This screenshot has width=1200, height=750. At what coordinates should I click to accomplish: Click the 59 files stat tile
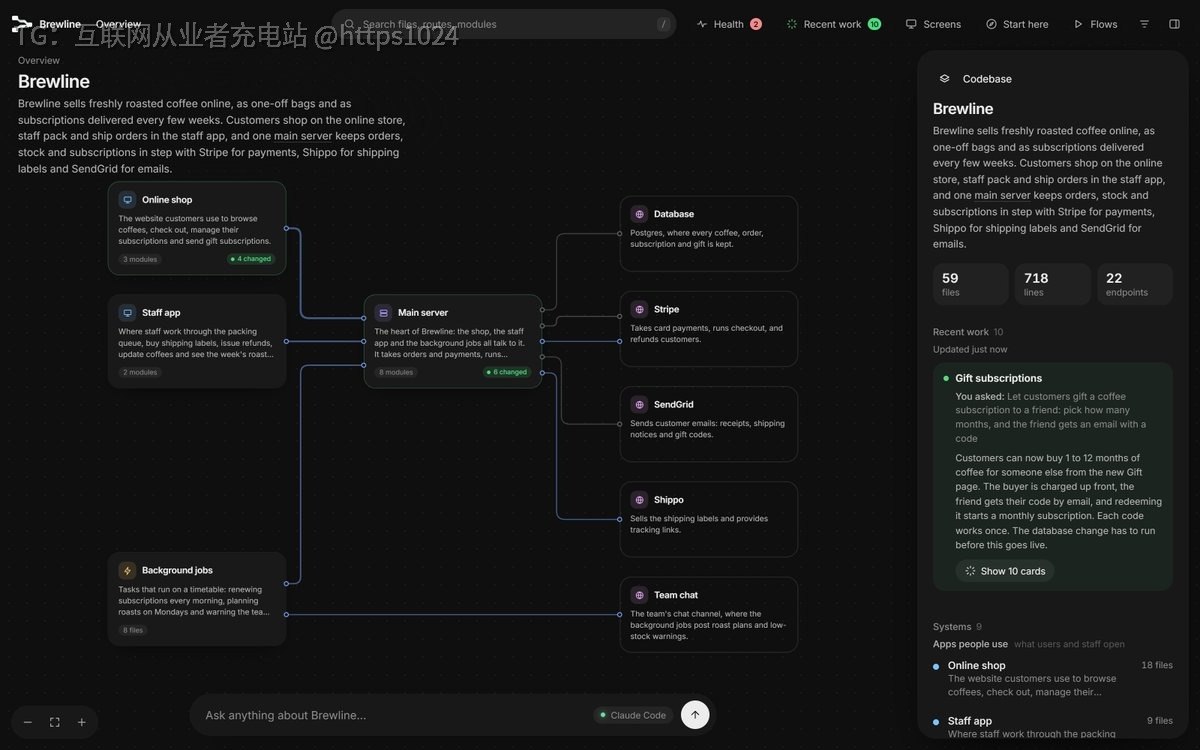click(x=971, y=284)
